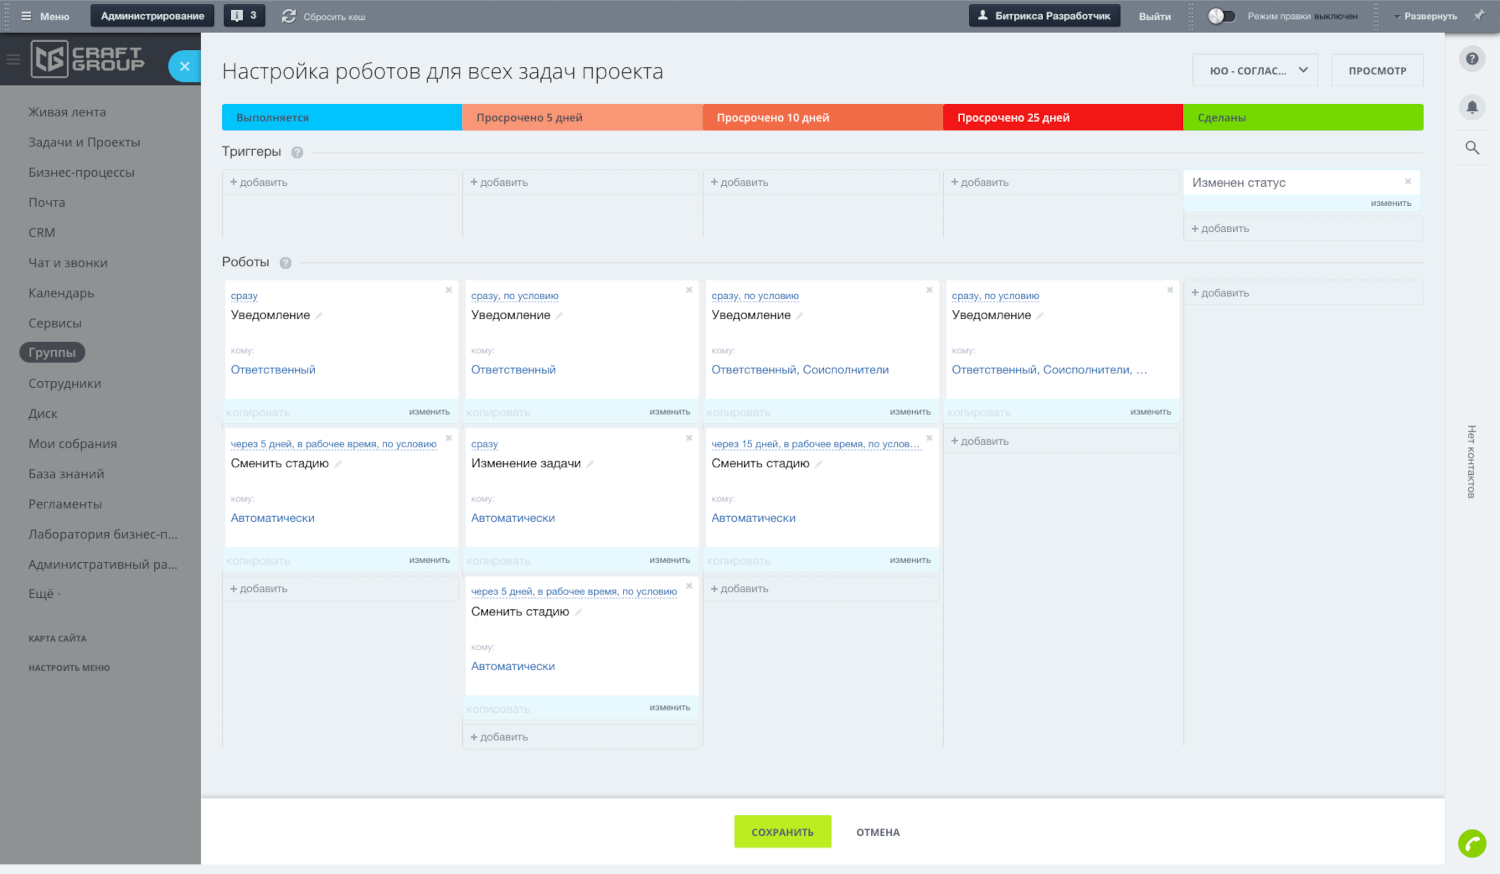
Task: Expand the Развернуть panel dropdown
Action: [x=1425, y=16]
